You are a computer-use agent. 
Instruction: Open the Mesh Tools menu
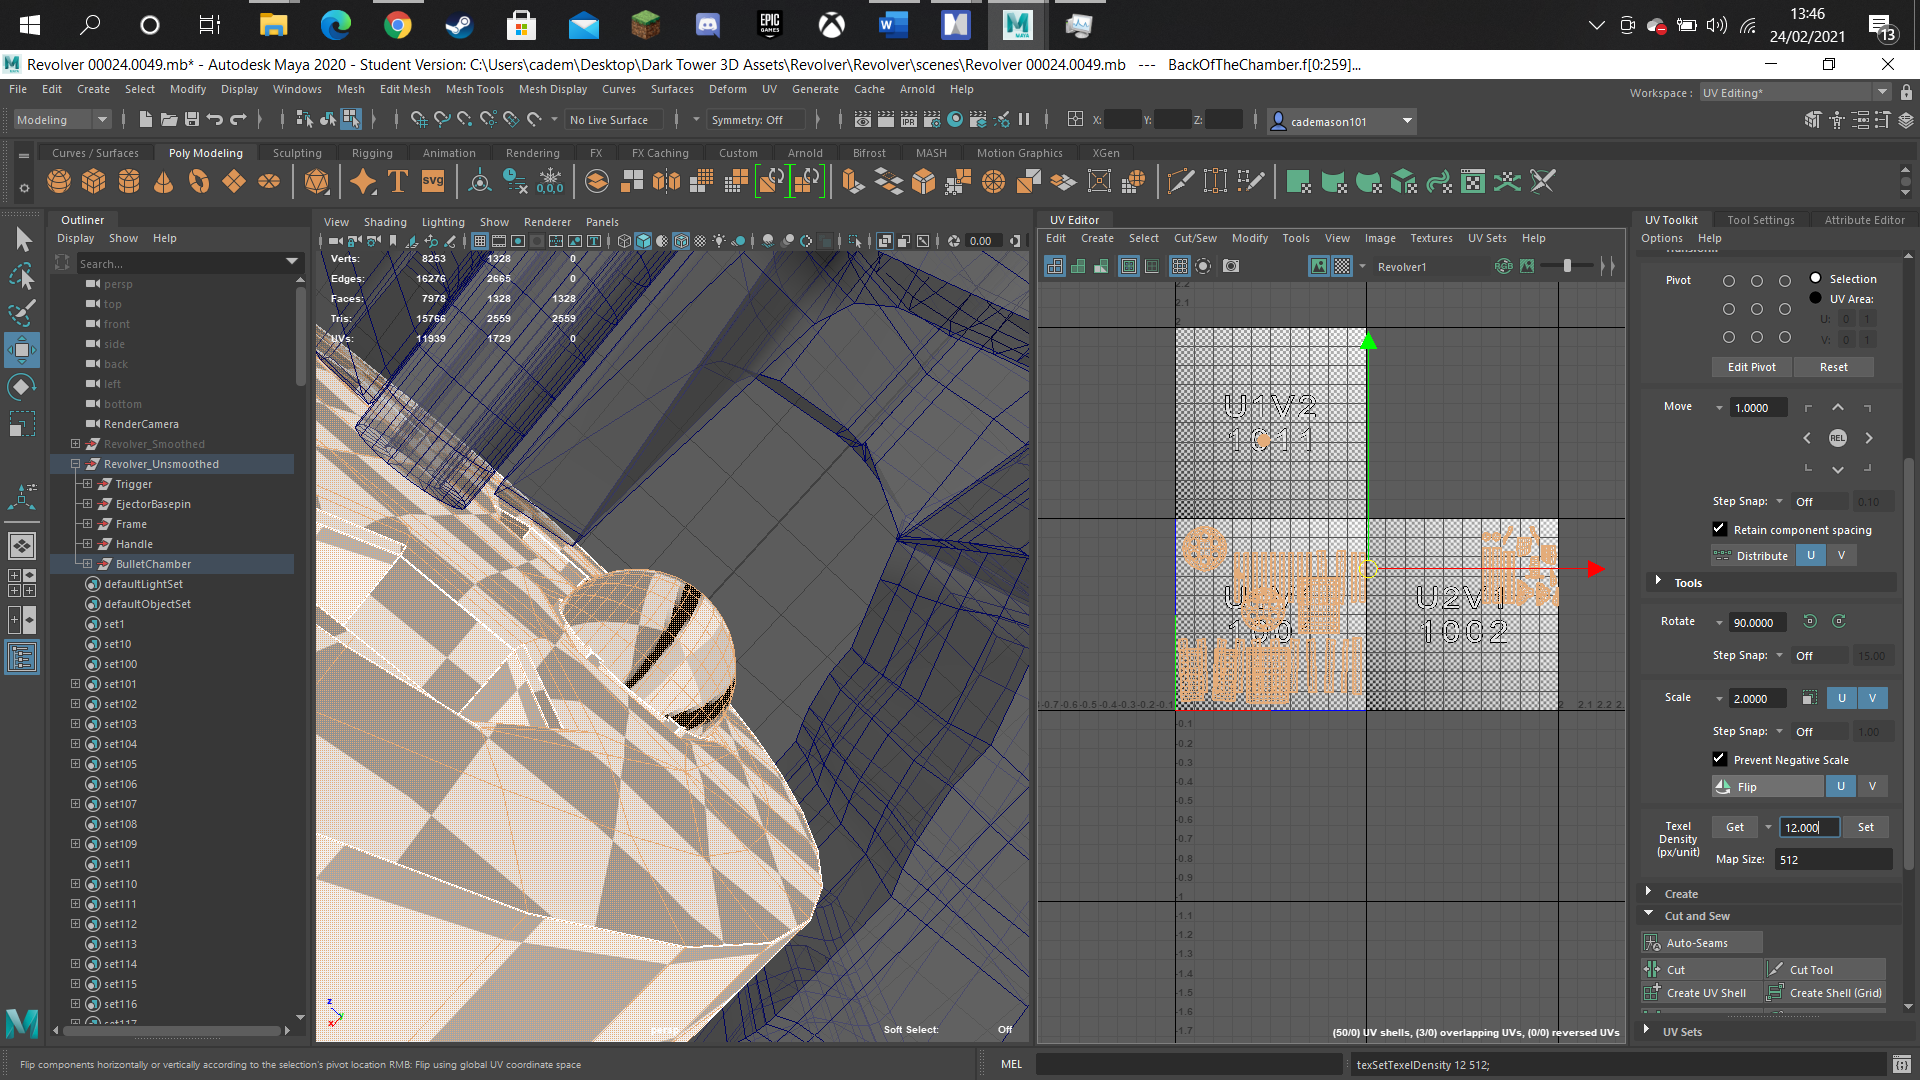474,89
